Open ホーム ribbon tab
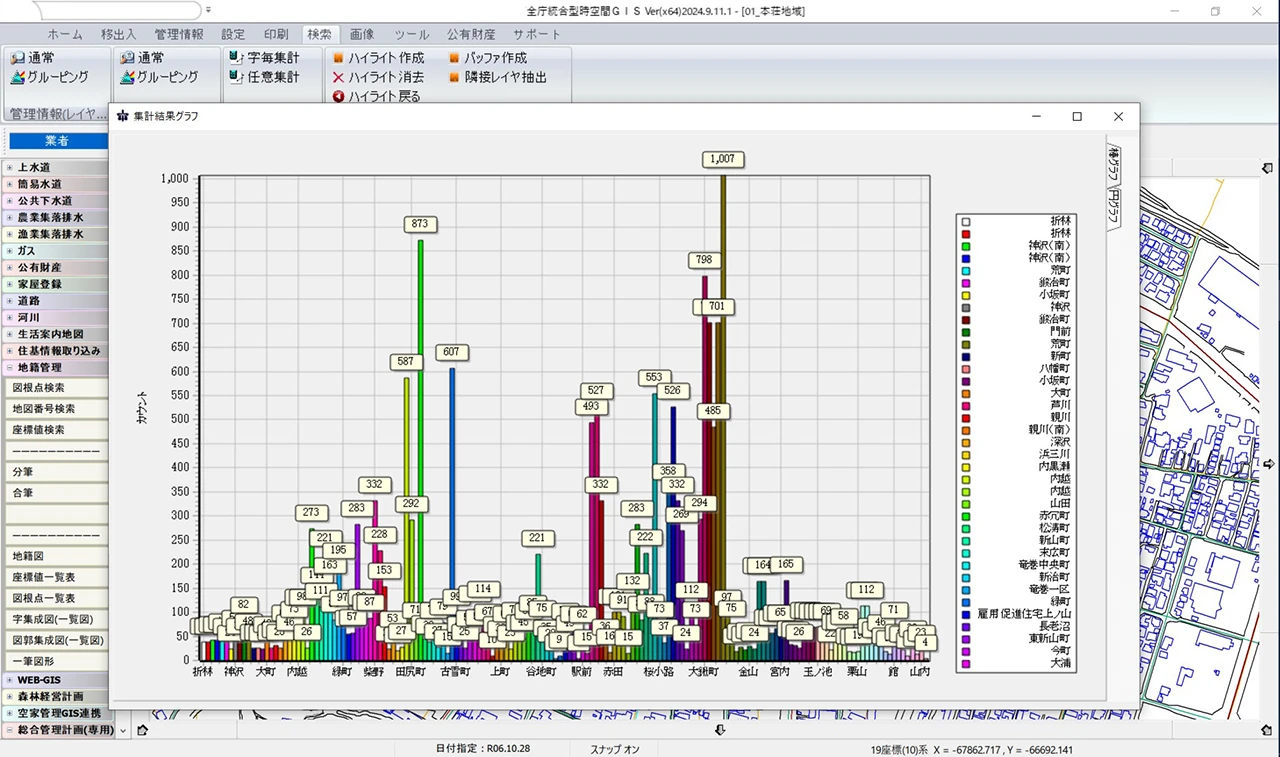Screen dimensions: 1280x757 tap(65, 34)
